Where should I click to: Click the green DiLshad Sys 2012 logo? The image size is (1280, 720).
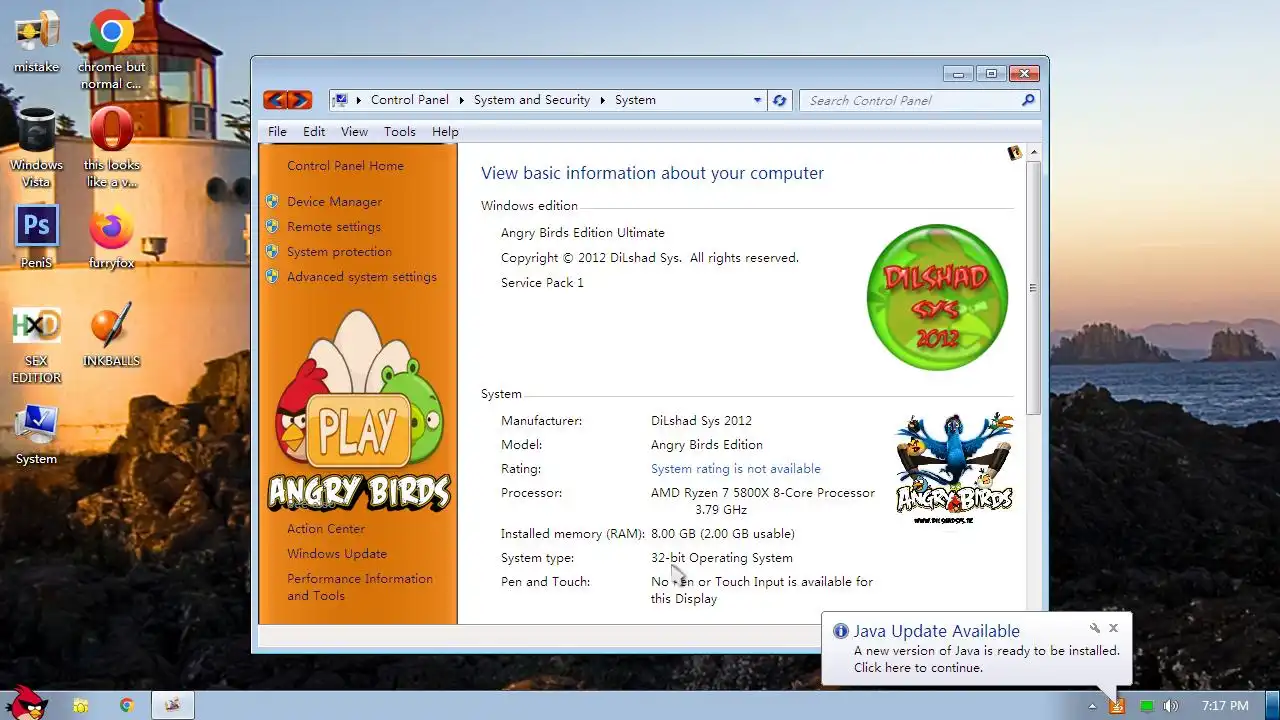937,297
